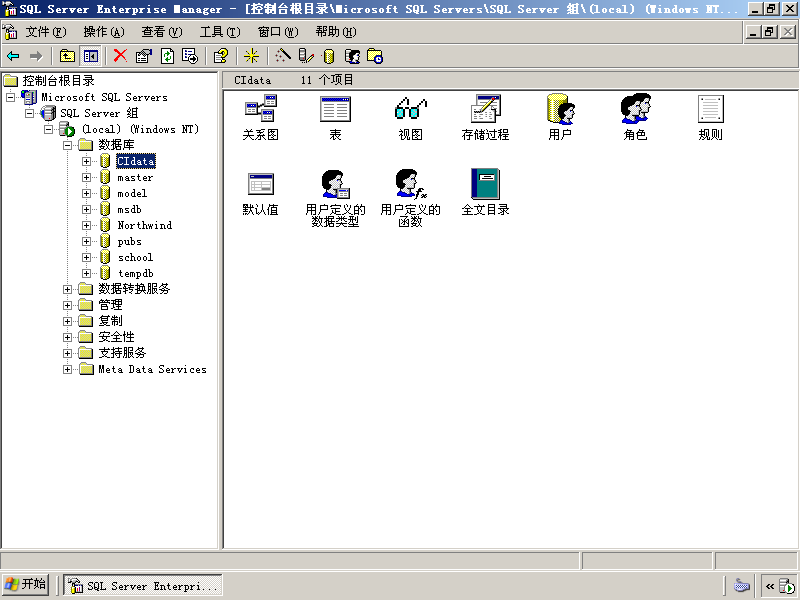Screen dimensions: 800x600
Task: Select the tempdb database
Action: click(136, 273)
